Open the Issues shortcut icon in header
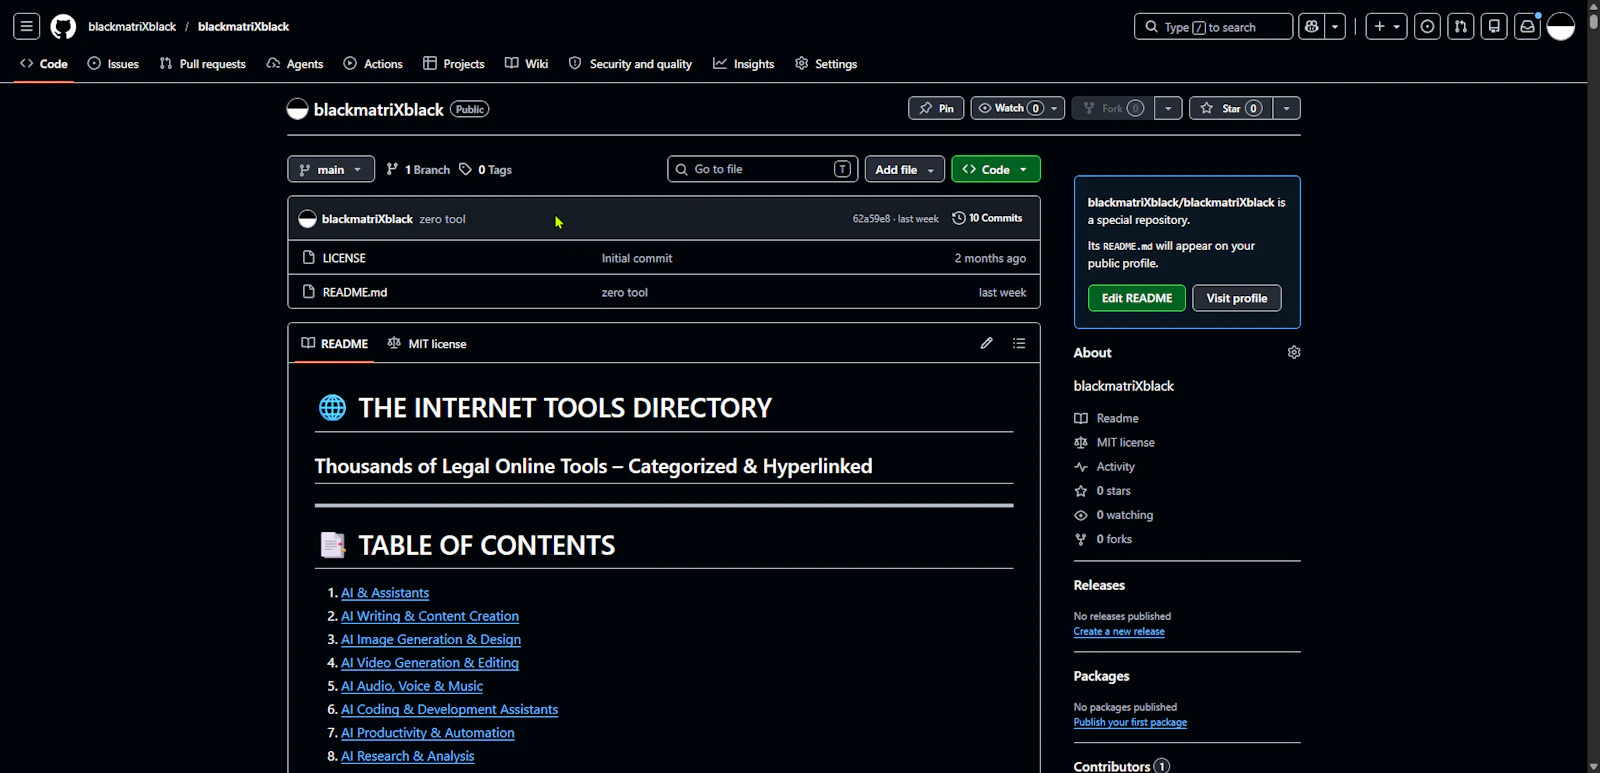The height and width of the screenshot is (773, 1600). click(x=1428, y=27)
